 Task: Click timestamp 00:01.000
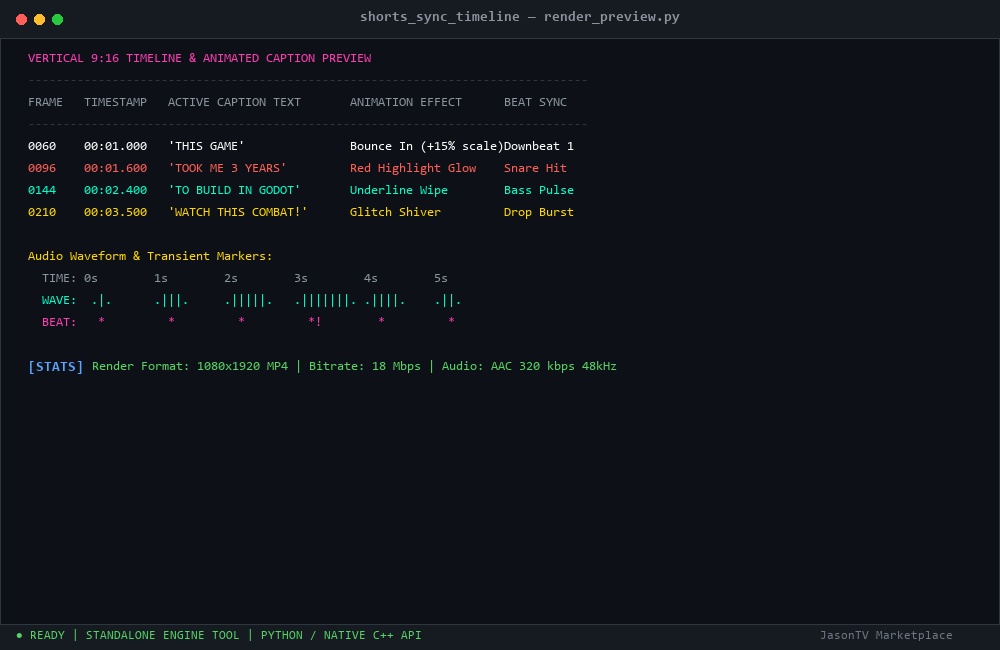pos(115,146)
